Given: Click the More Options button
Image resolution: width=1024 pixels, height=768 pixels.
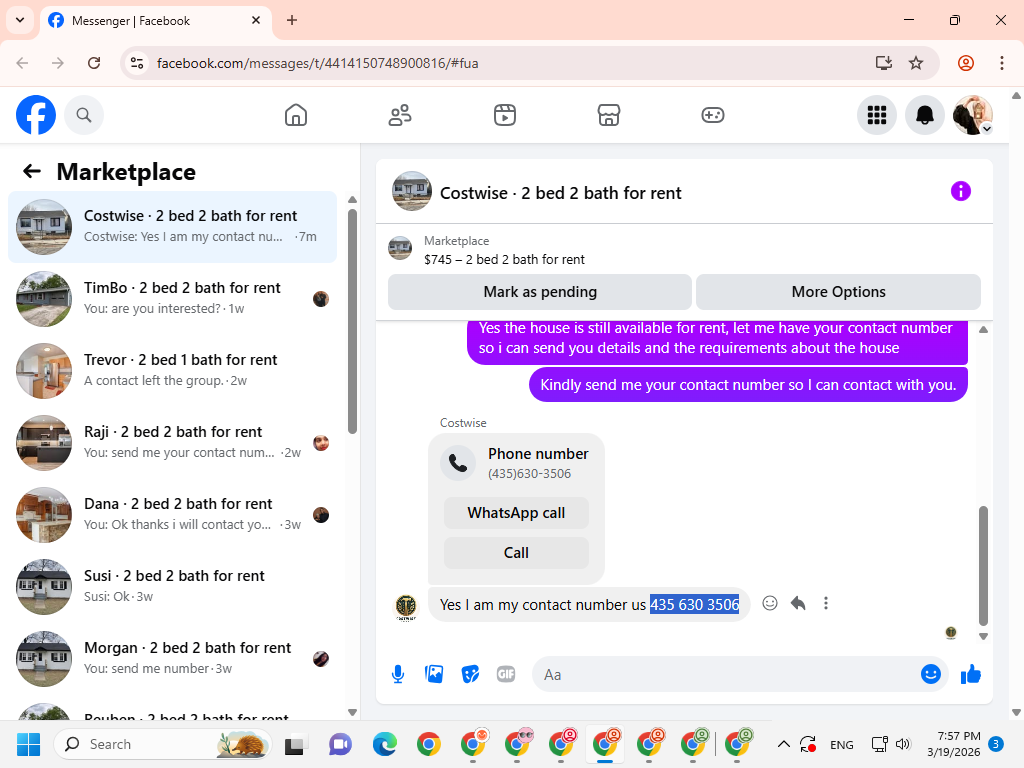Looking at the screenshot, I should pyautogui.click(x=839, y=292).
